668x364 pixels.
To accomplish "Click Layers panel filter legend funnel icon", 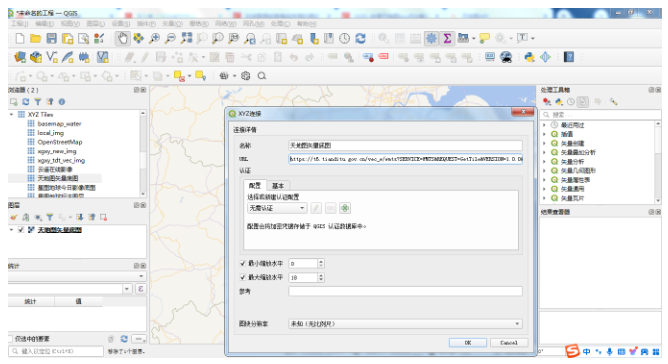I will 50,217.
